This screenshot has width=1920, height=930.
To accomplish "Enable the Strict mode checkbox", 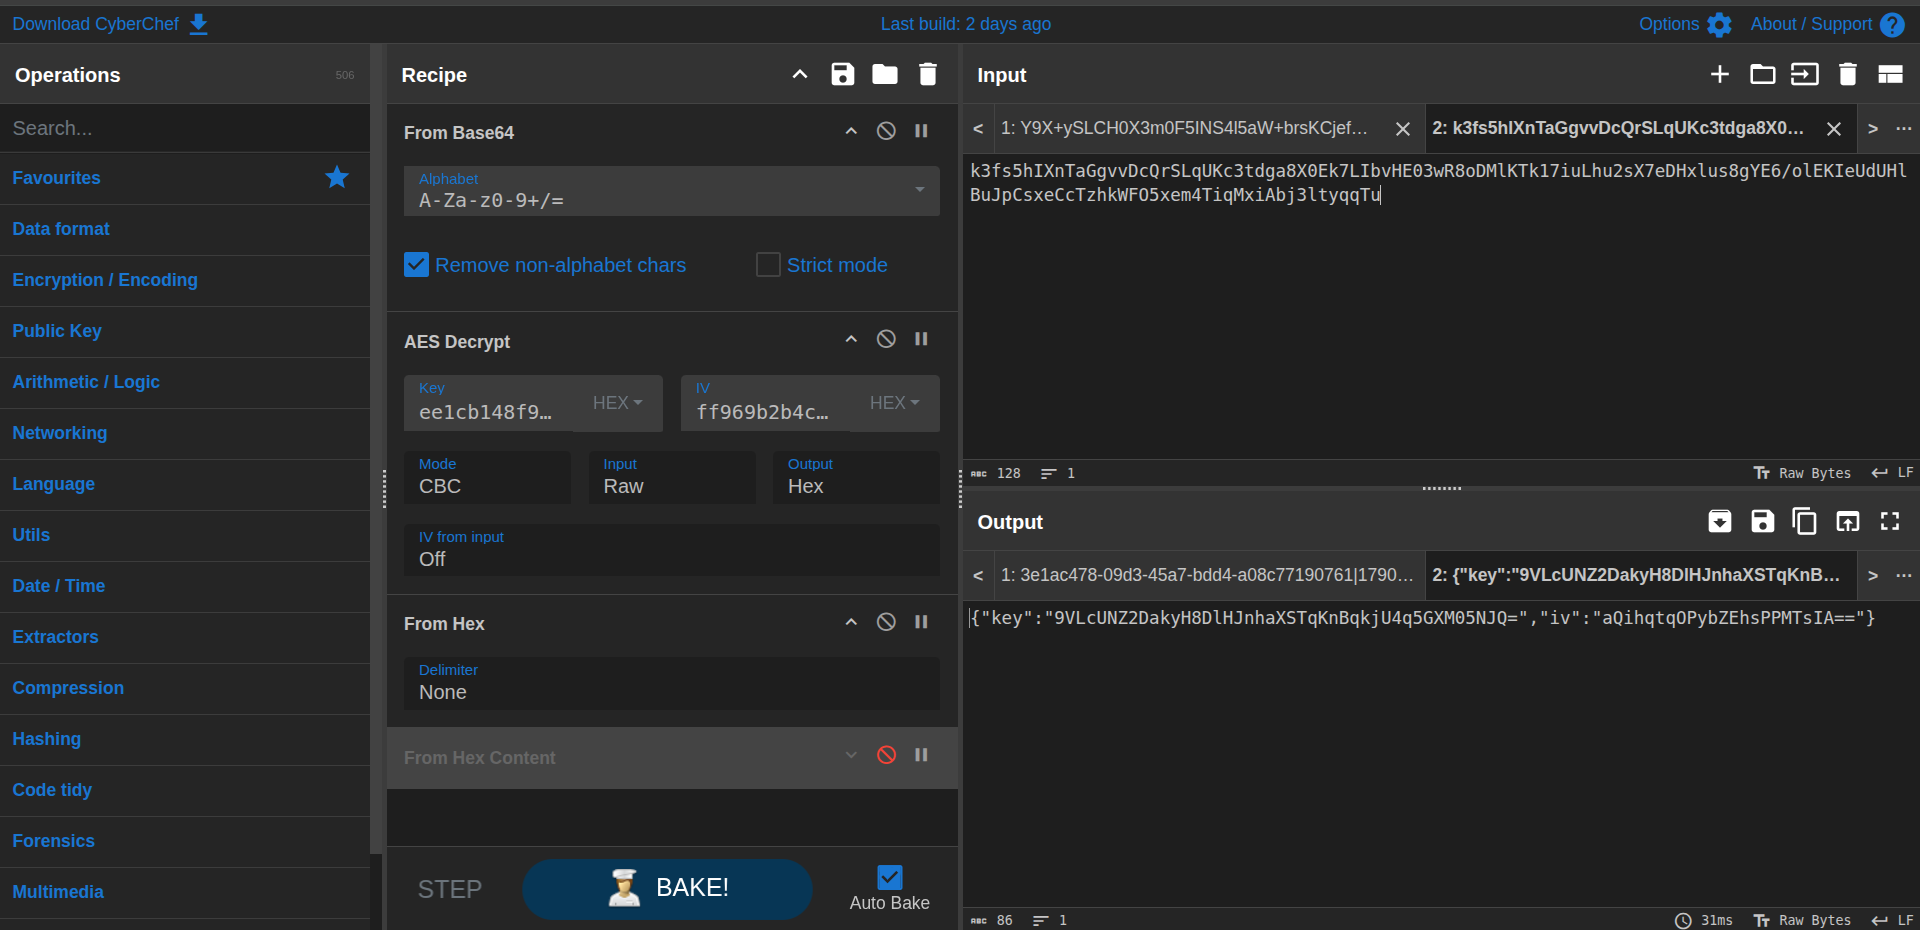I will (768, 265).
